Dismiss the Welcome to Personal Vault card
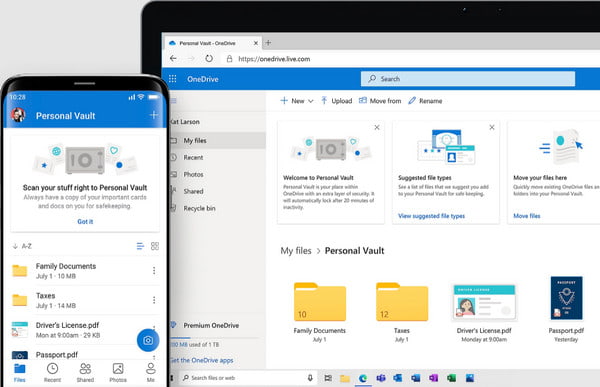600x387 pixels. [377, 127]
